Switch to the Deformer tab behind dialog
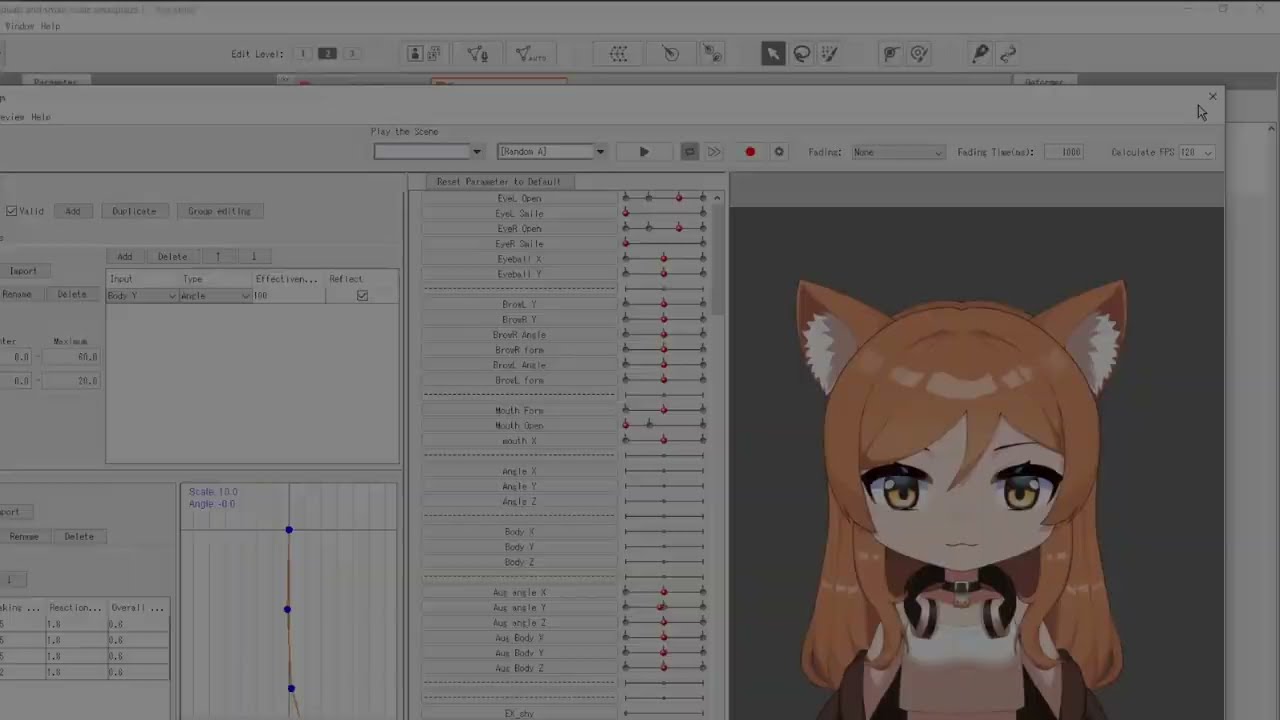 [x=1044, y=82]
